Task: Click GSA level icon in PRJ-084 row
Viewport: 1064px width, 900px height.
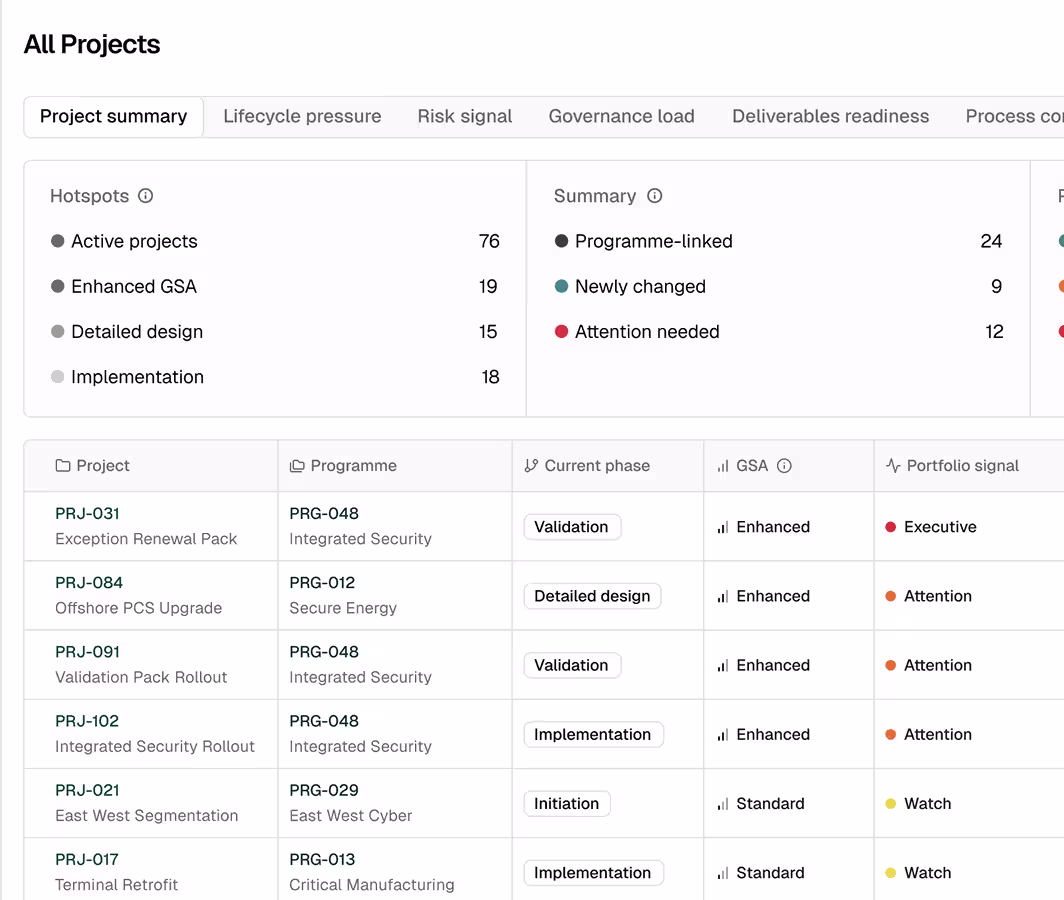Action: pyautogui.click(x=723, y=597)
